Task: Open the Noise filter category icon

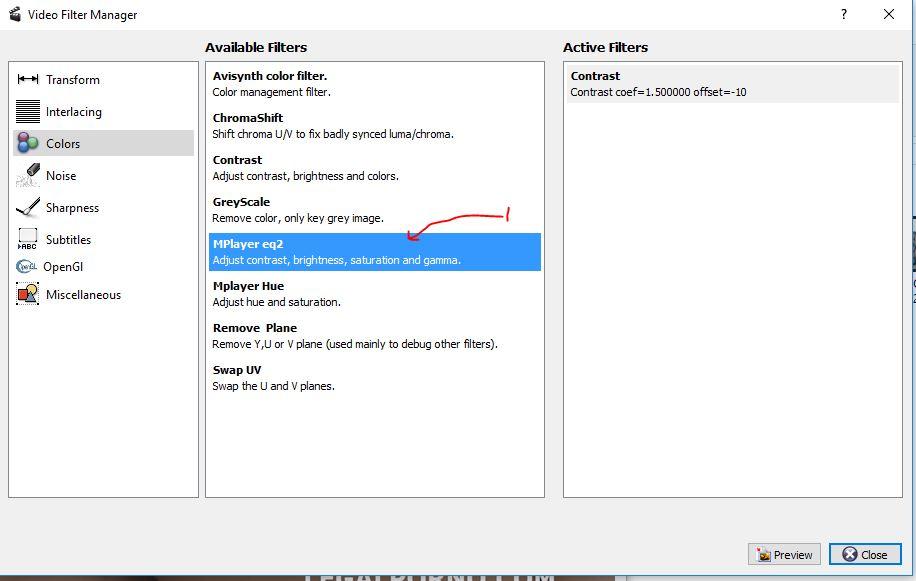Action: 28,177
